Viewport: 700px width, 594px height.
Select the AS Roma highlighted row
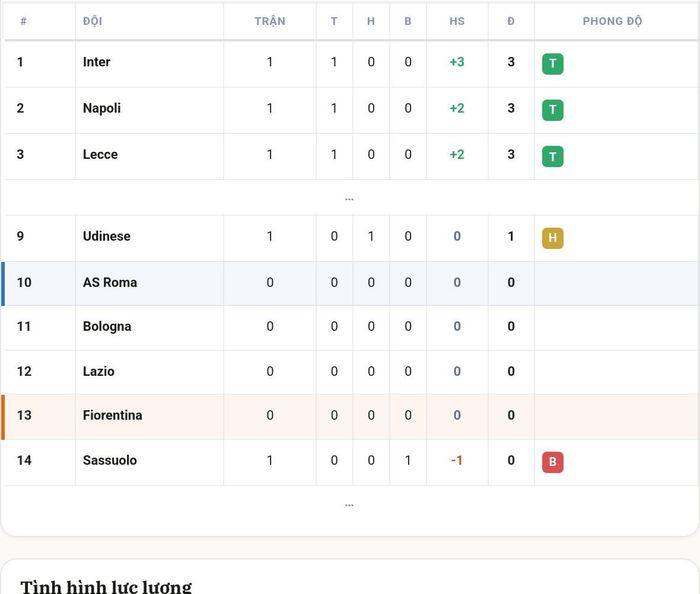[350, 283]
